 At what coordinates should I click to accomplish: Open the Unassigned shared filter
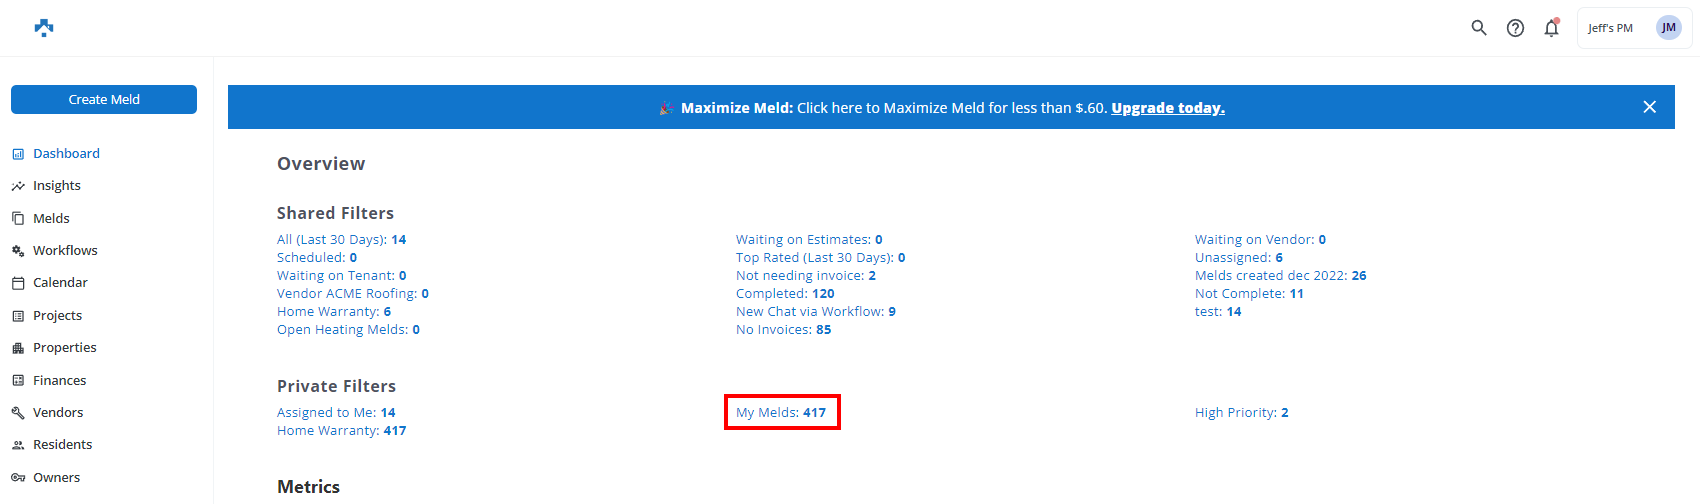point(1238,258)
